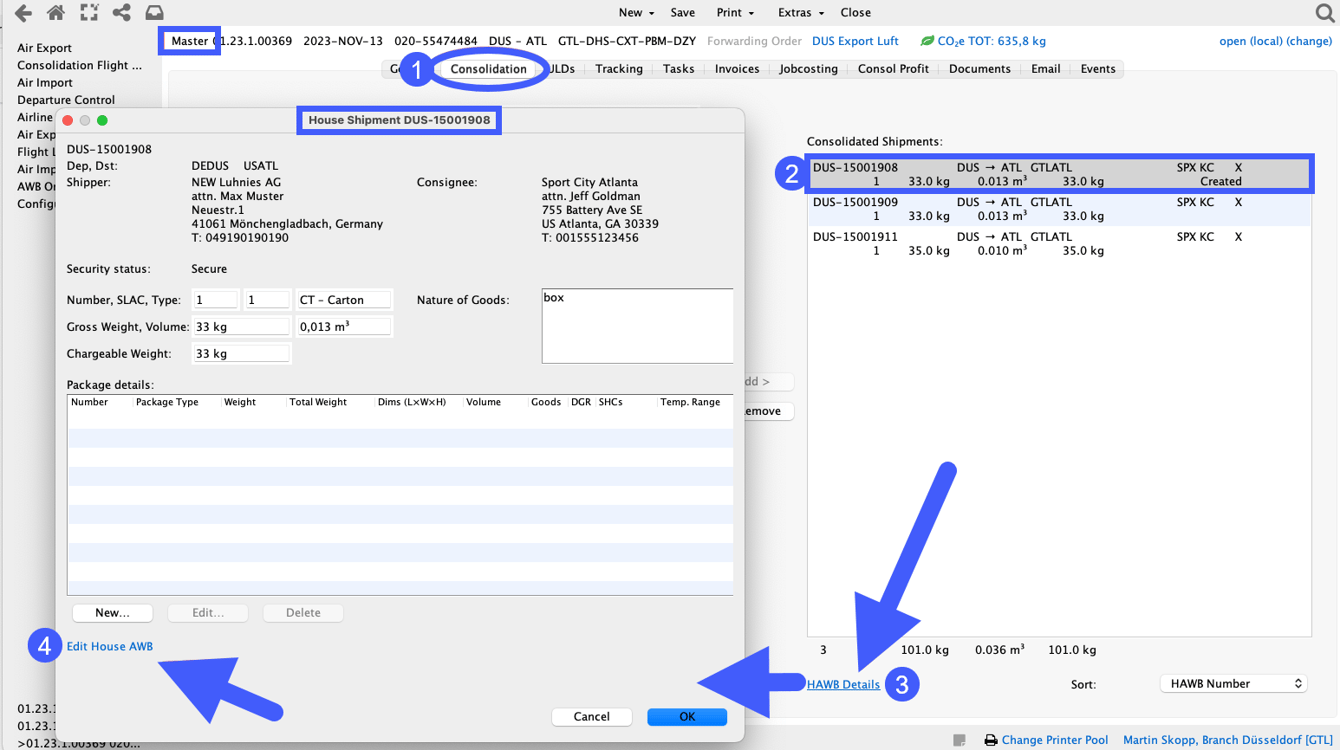This screenshot has width=1340, height=750.
Task: Open the Consol Profit tab
Action: (x=893, y=68)
